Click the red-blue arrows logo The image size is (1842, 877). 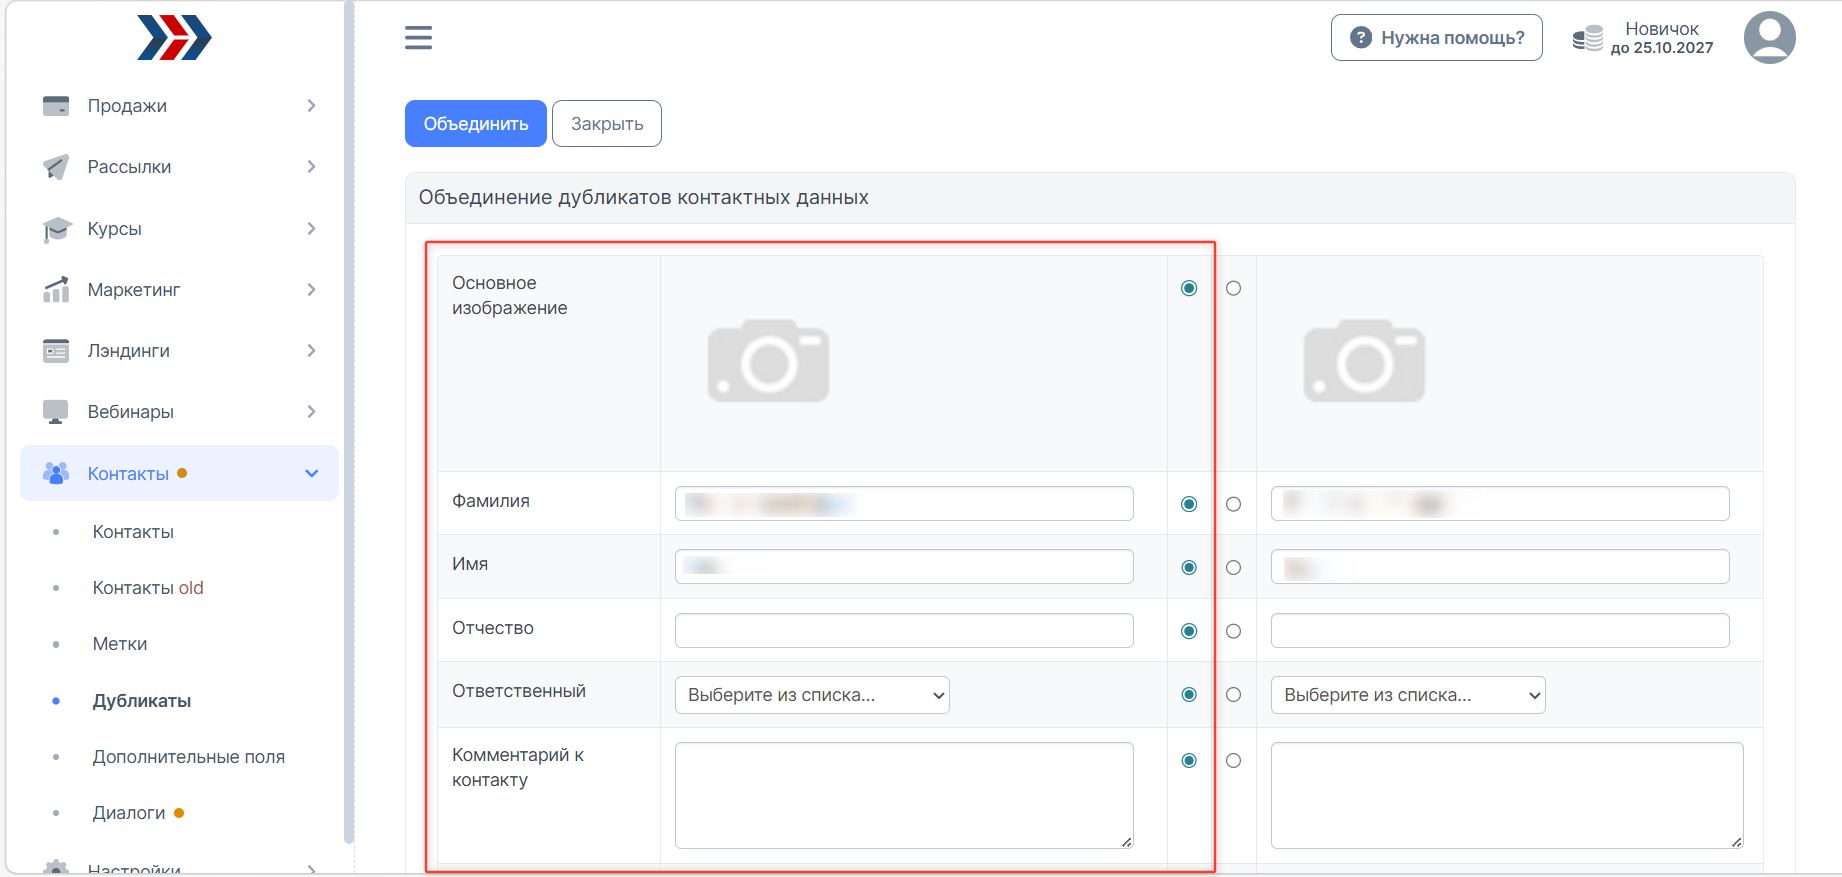pyautogui.click(x=174, y=38)
